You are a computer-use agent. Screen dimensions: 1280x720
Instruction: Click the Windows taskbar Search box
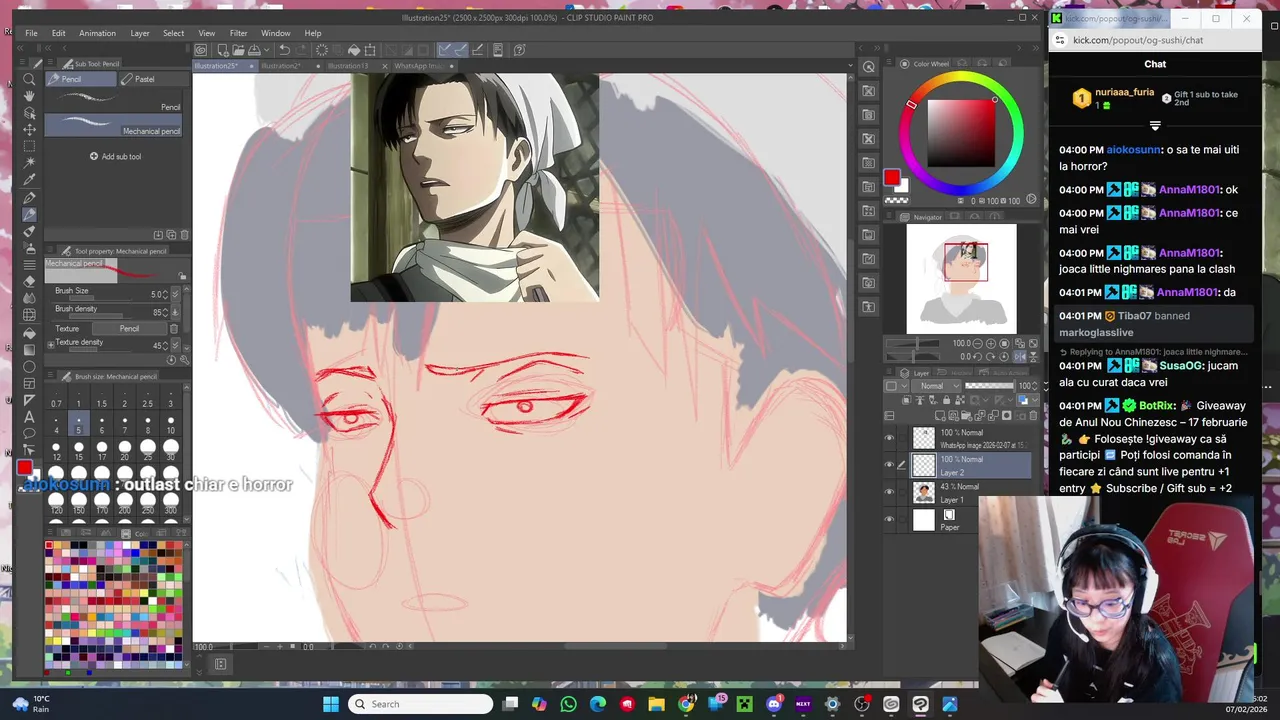[421, 704]
